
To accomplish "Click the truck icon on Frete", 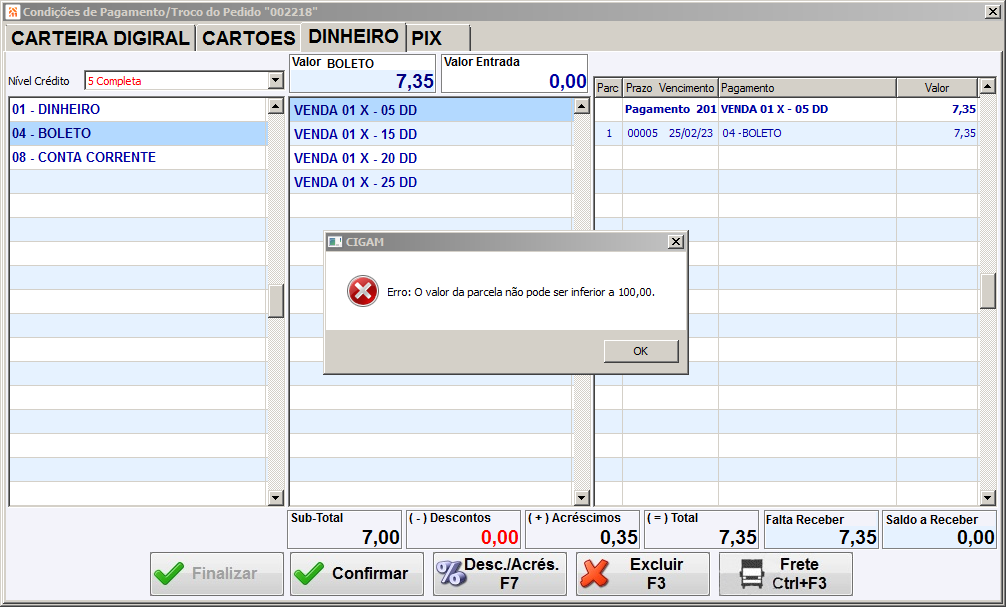I will 751,574.
